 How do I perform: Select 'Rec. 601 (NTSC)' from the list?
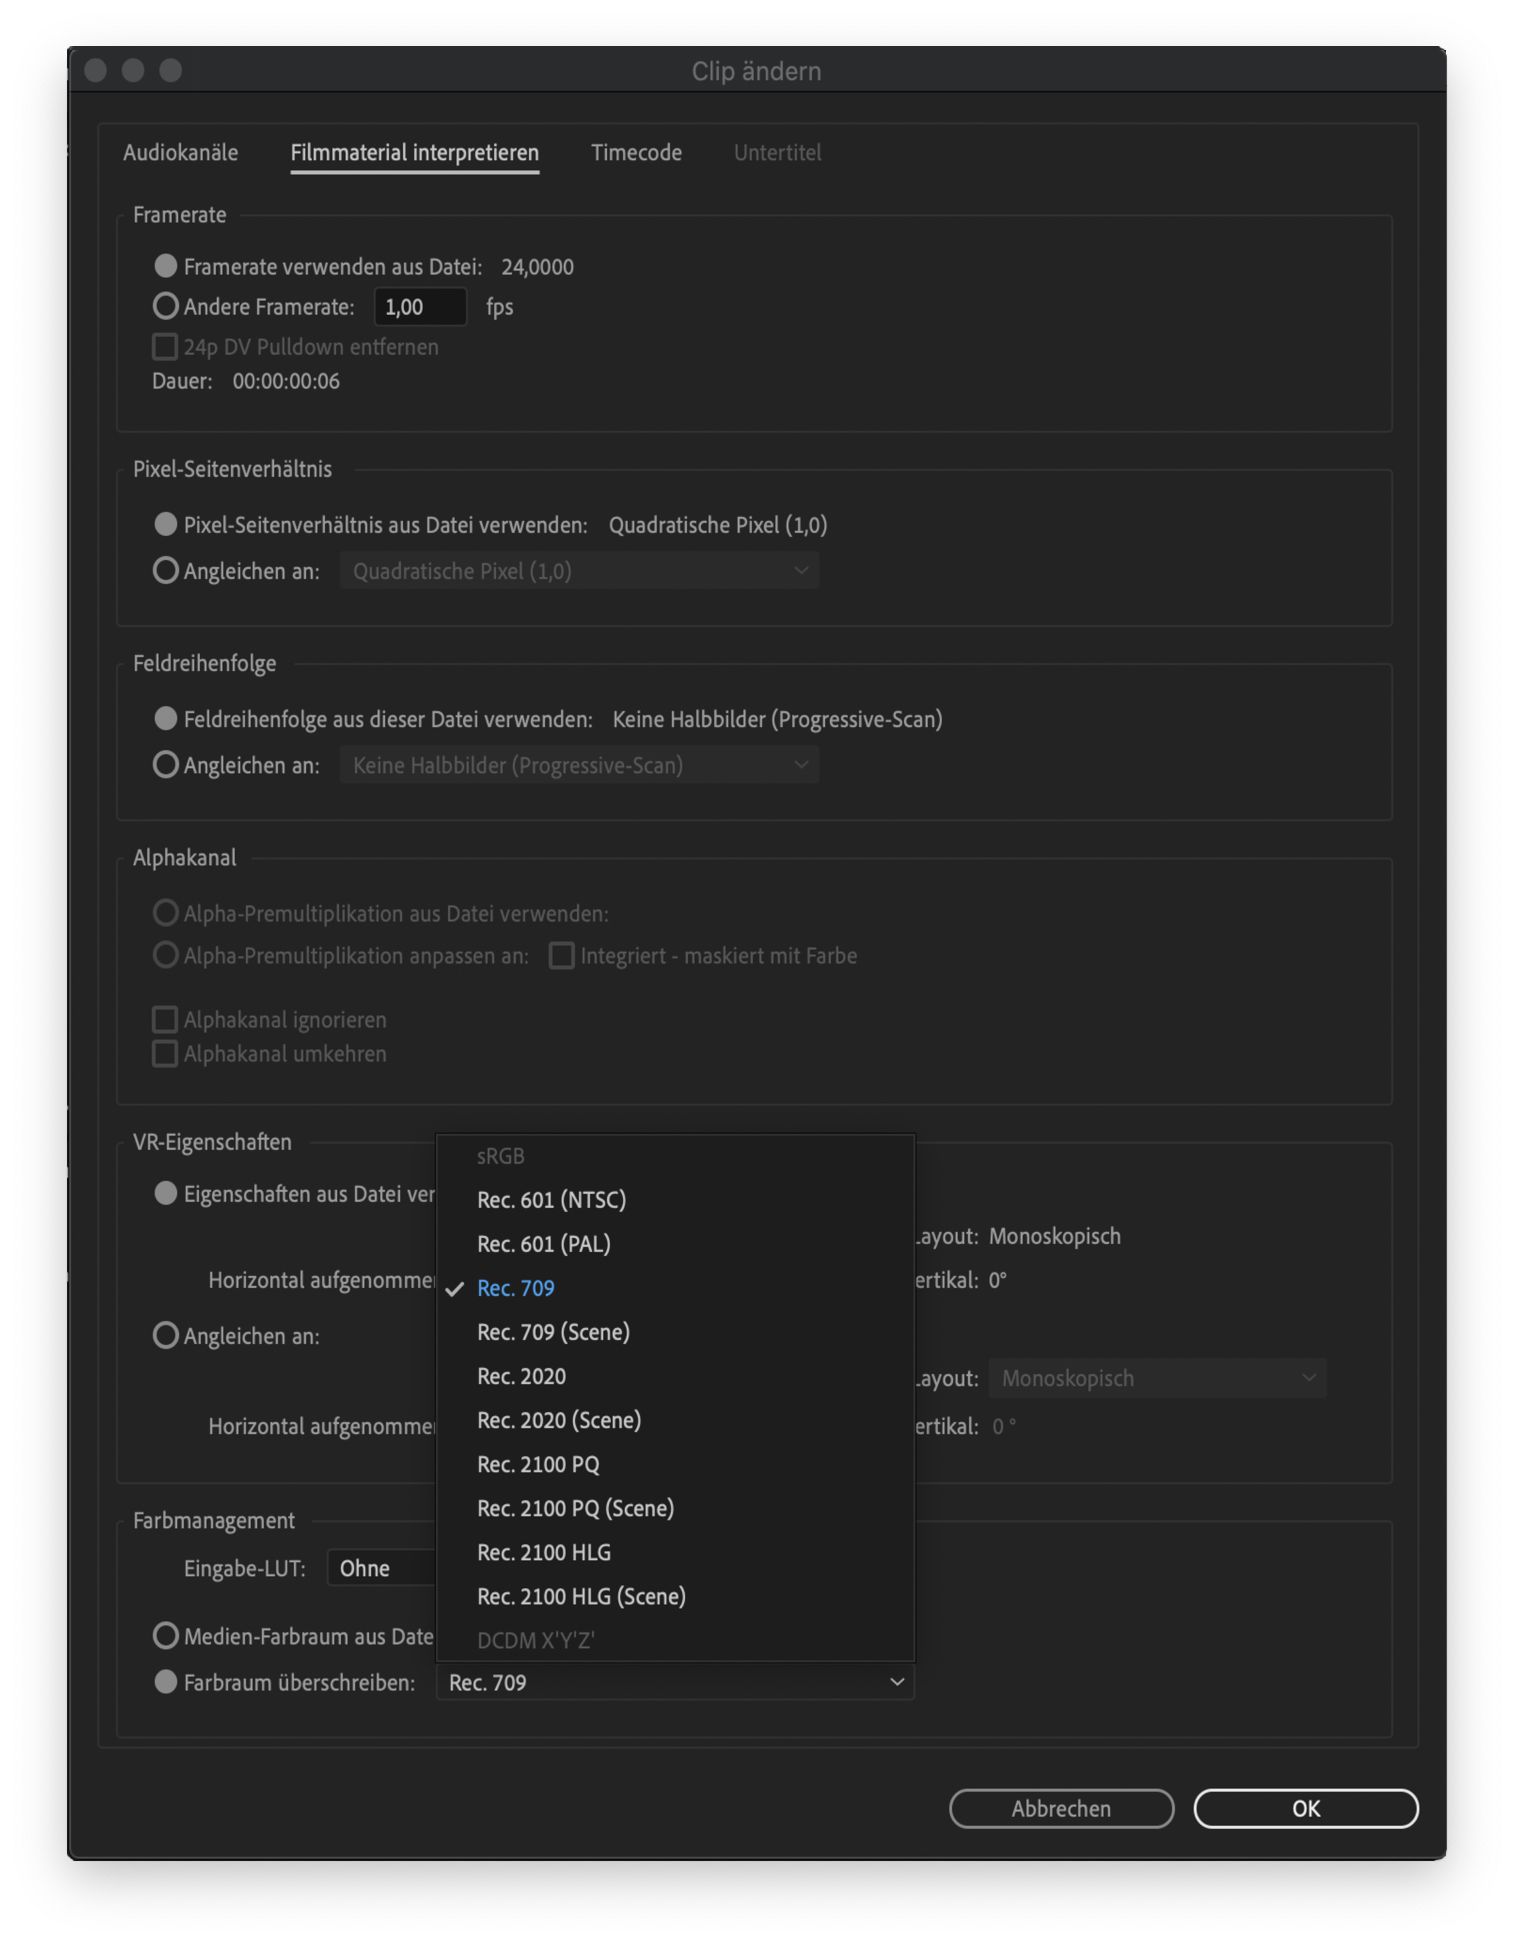coord(552,1200)
